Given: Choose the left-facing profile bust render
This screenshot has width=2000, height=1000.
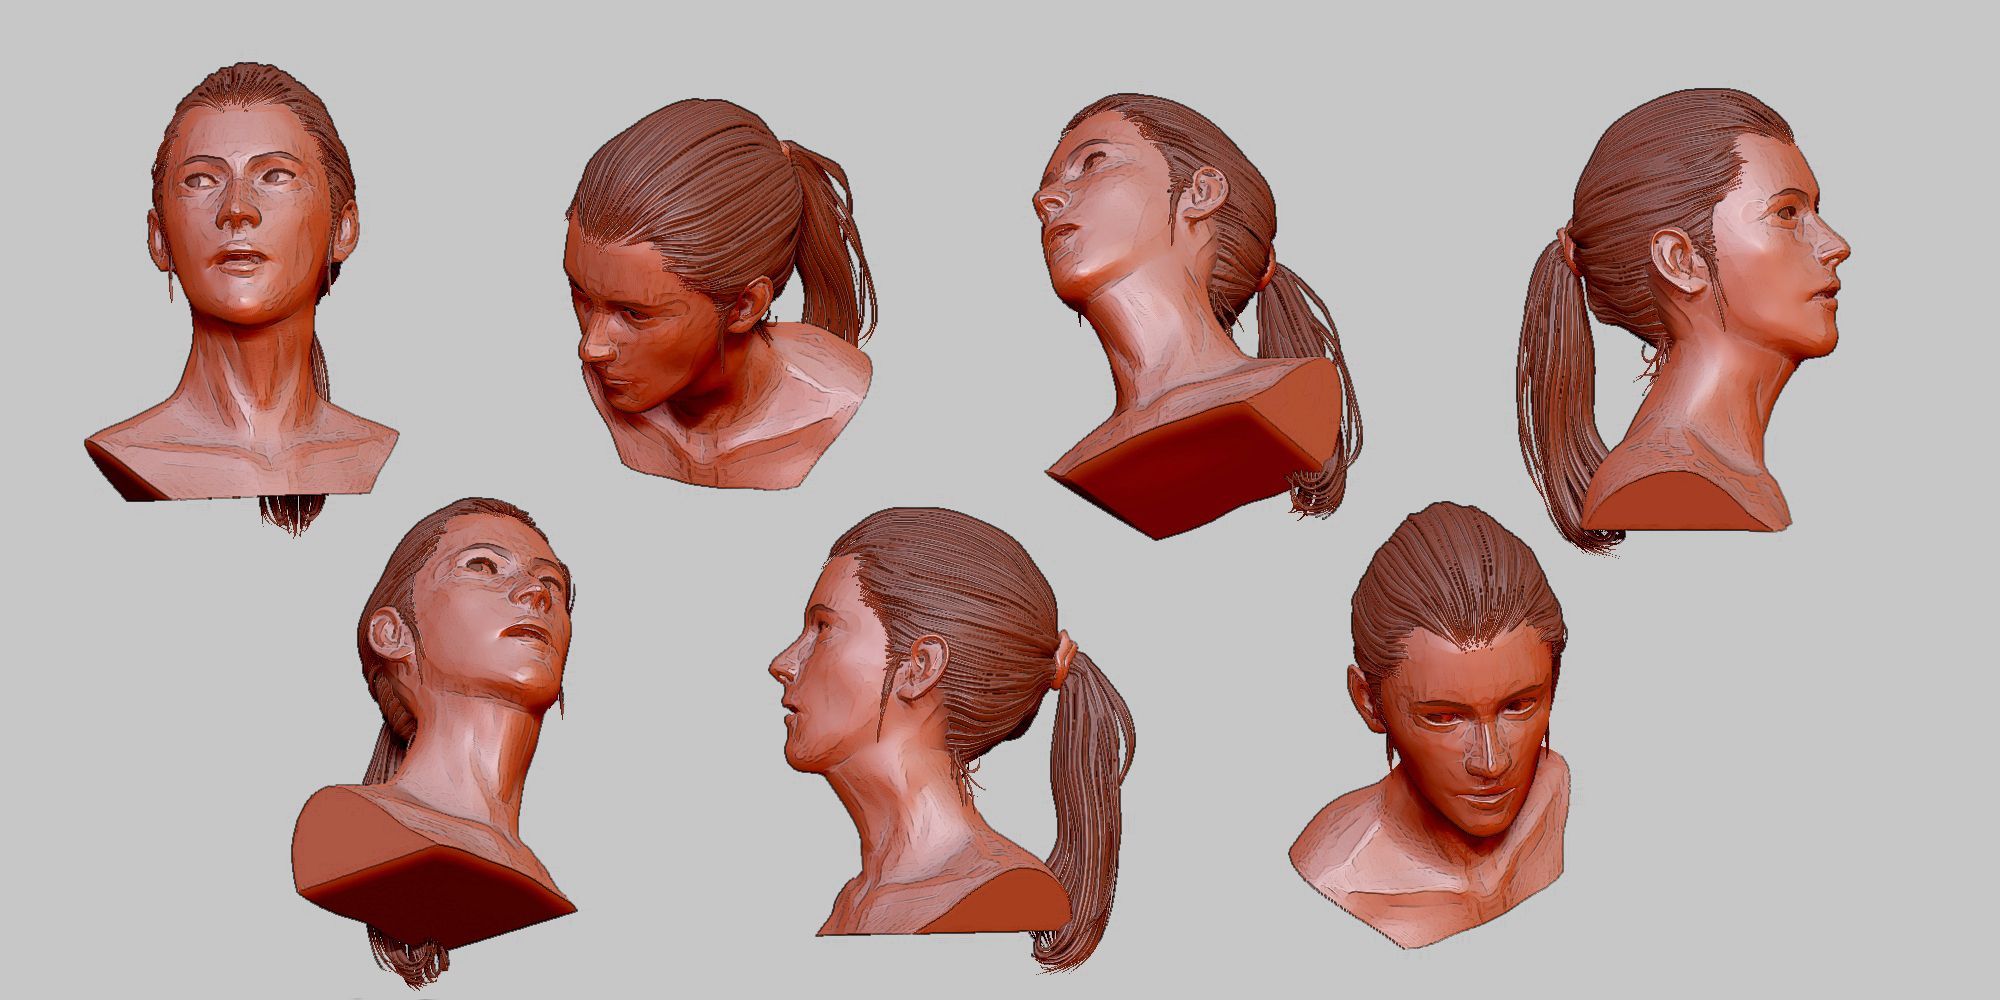Looking at the screenshot, I should tap(952, 740).
